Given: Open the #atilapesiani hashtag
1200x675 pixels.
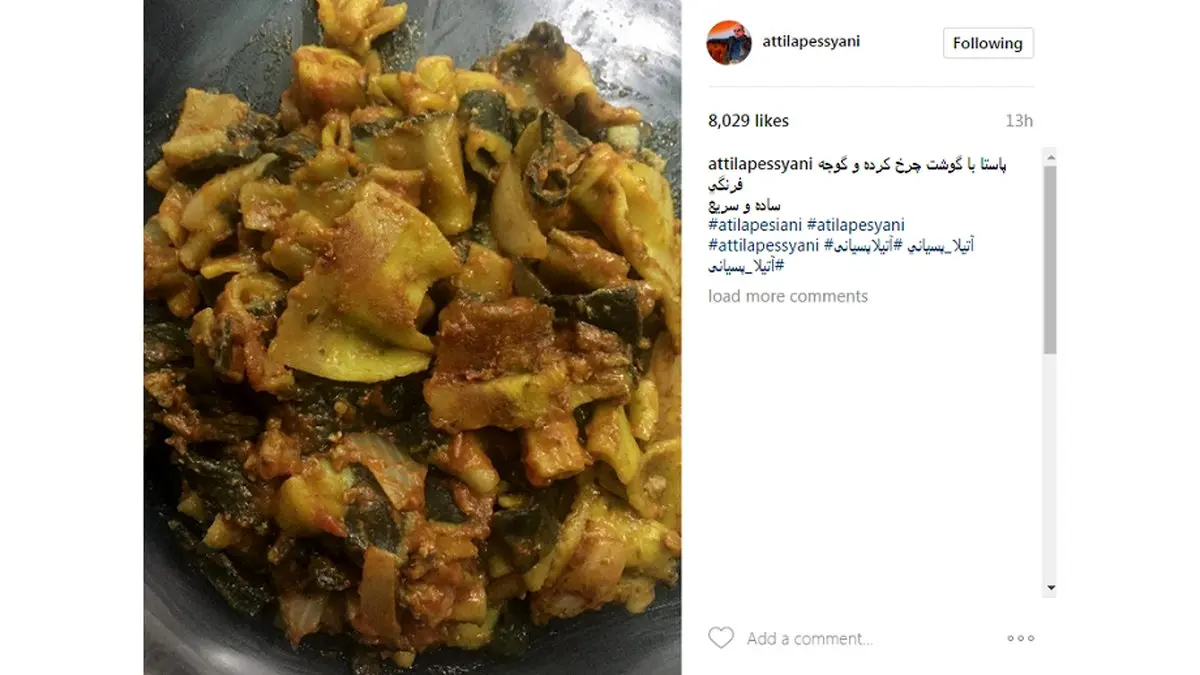Looking at the screenshot, I should tap(754, 226).
